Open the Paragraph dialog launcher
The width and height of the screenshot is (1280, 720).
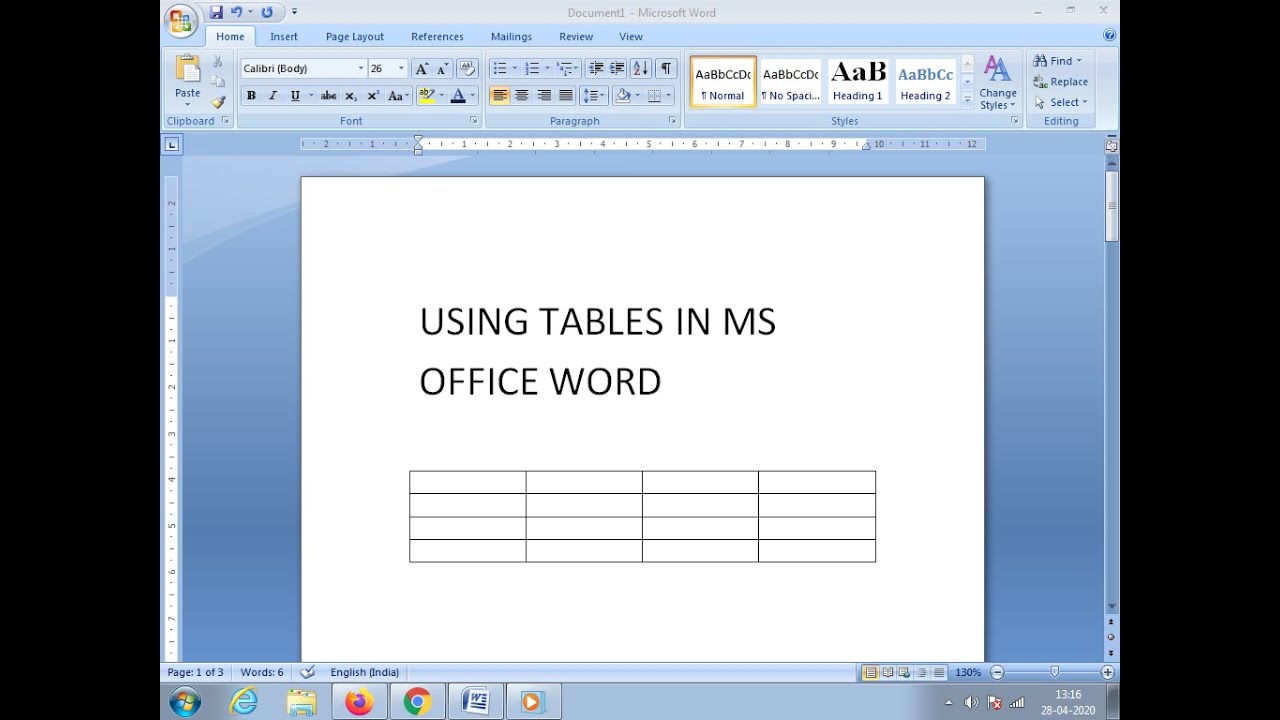point(672,121)
